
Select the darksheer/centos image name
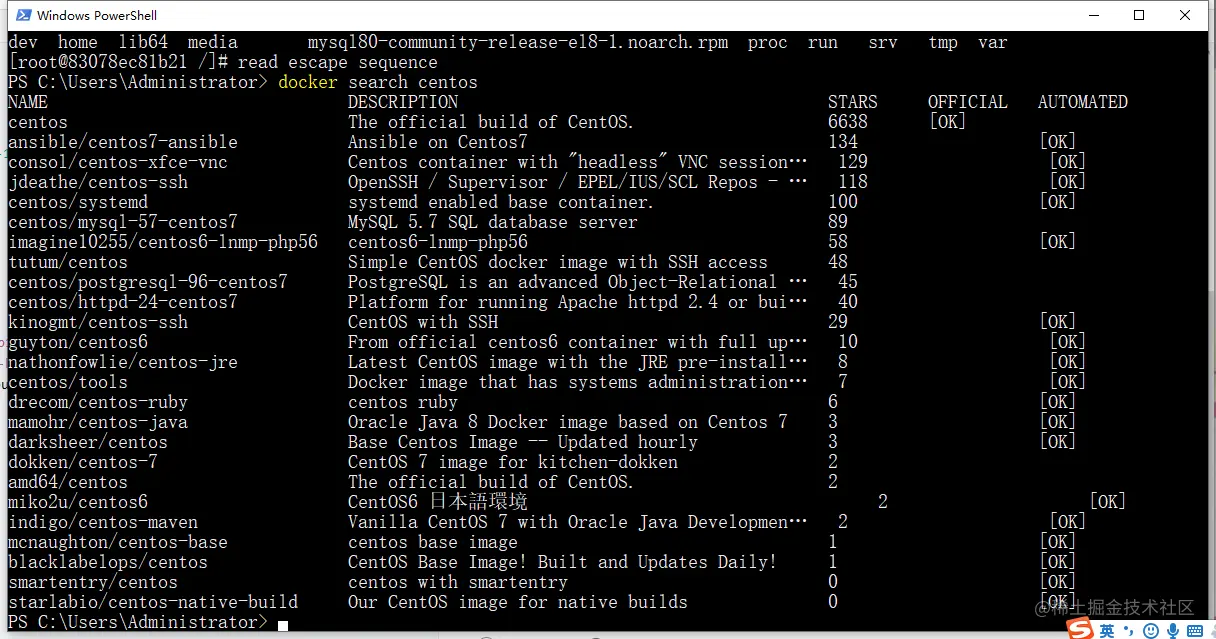point(88,442)
